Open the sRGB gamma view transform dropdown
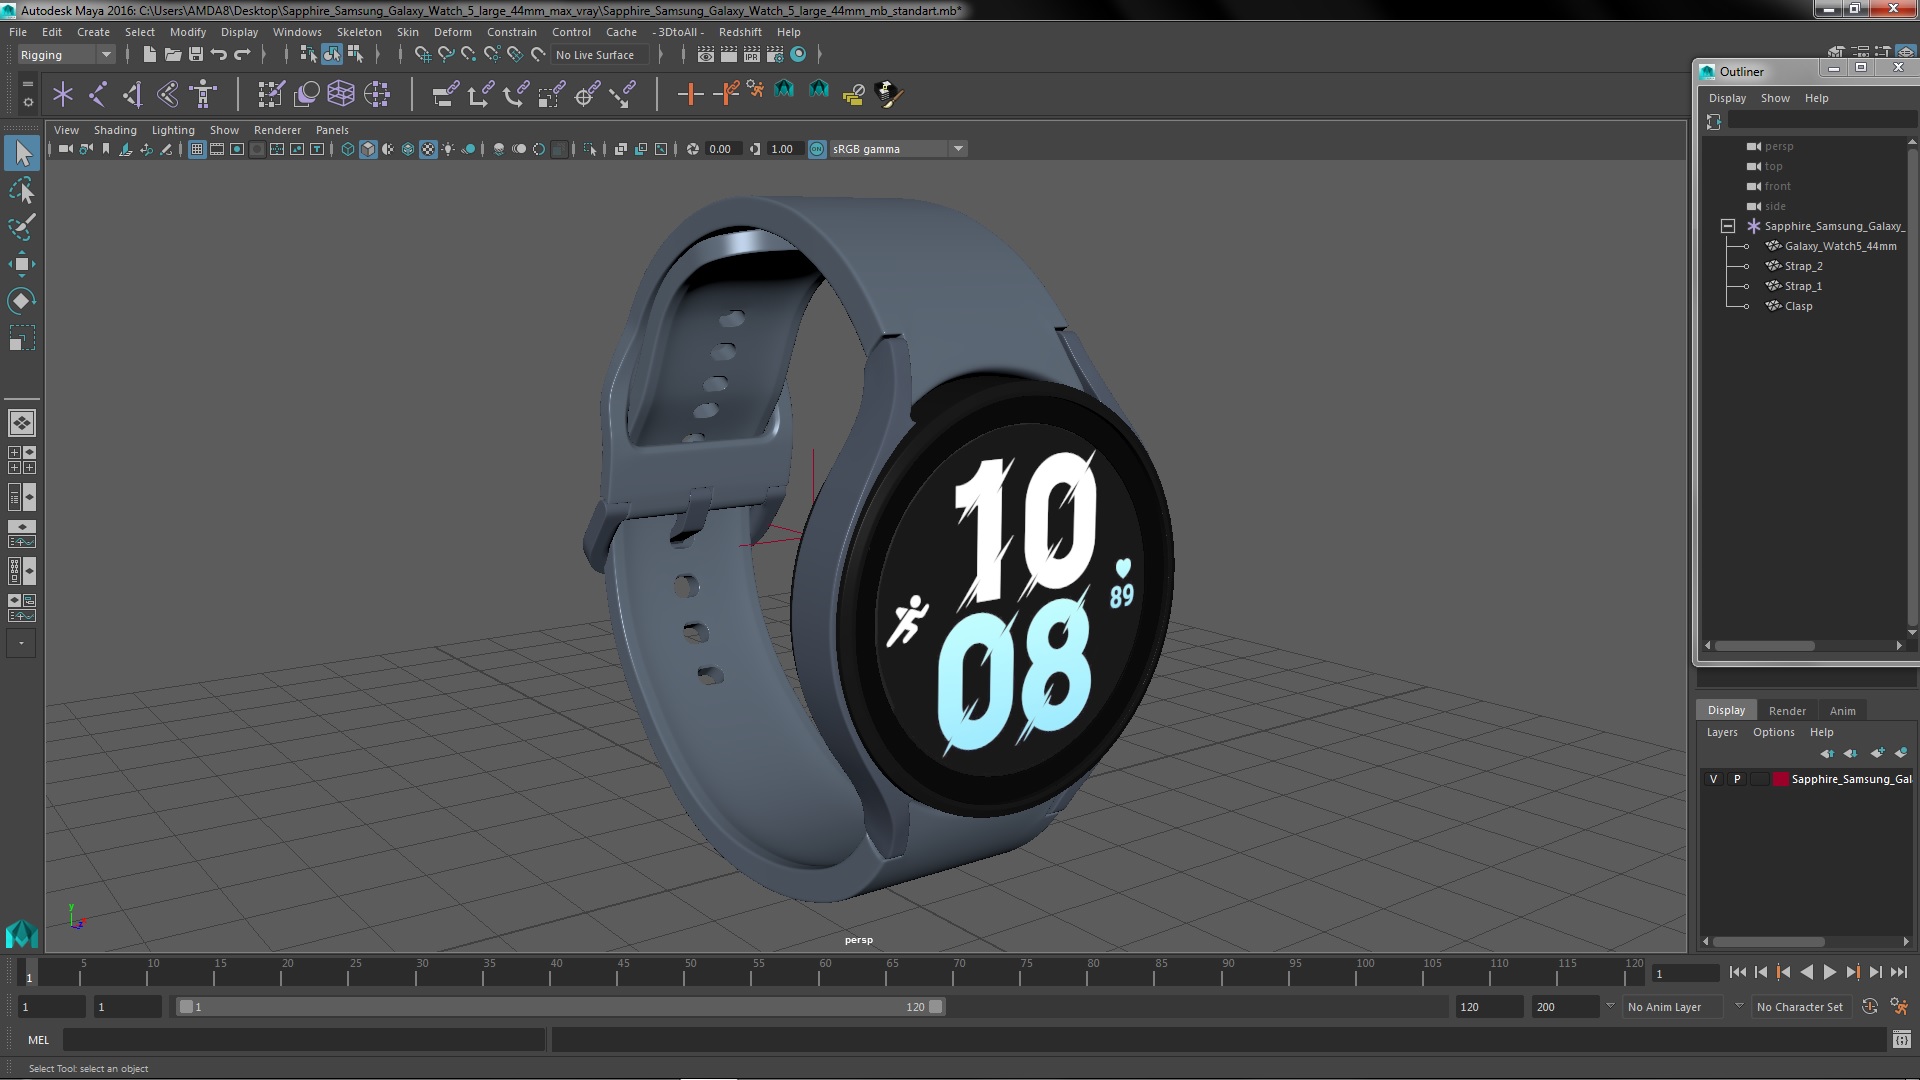Screen dimensions: 1920x1080 [x=898, y=149]
